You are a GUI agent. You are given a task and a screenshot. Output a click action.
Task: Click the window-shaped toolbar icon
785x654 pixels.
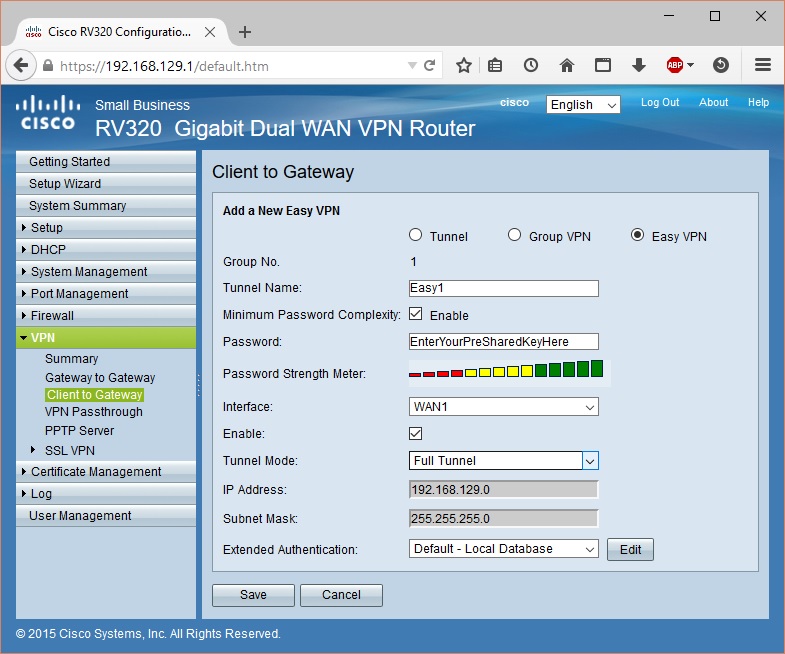(602, 65)
